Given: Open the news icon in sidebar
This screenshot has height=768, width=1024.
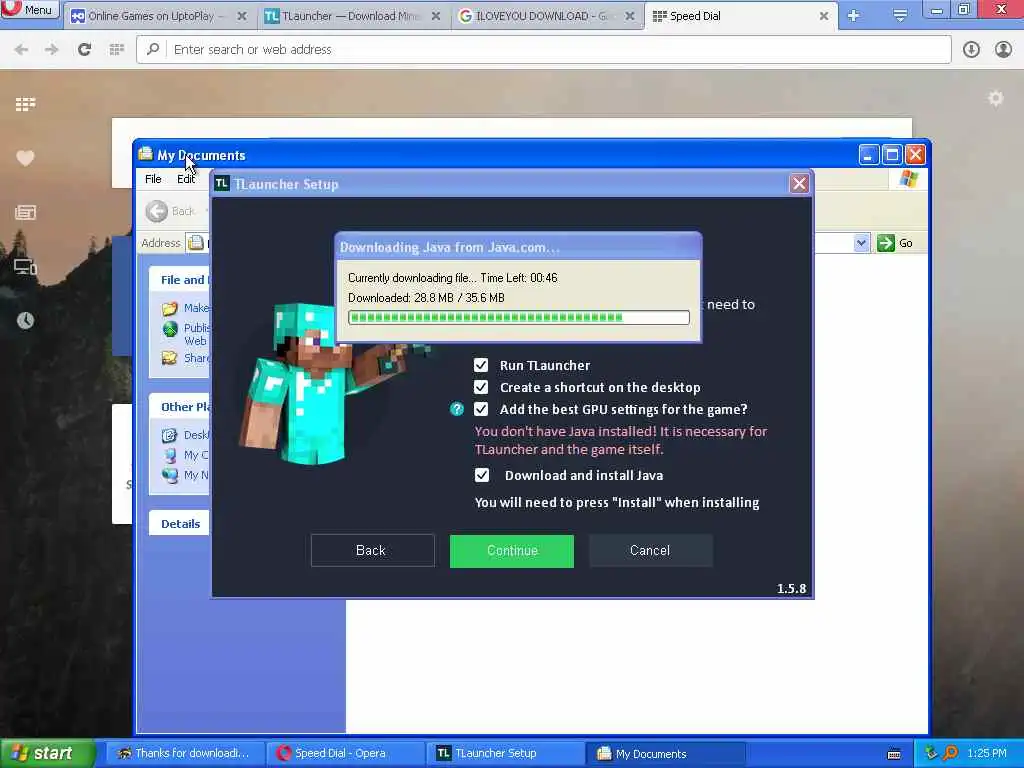Looking at the screenshot, I should pos(25,212).
